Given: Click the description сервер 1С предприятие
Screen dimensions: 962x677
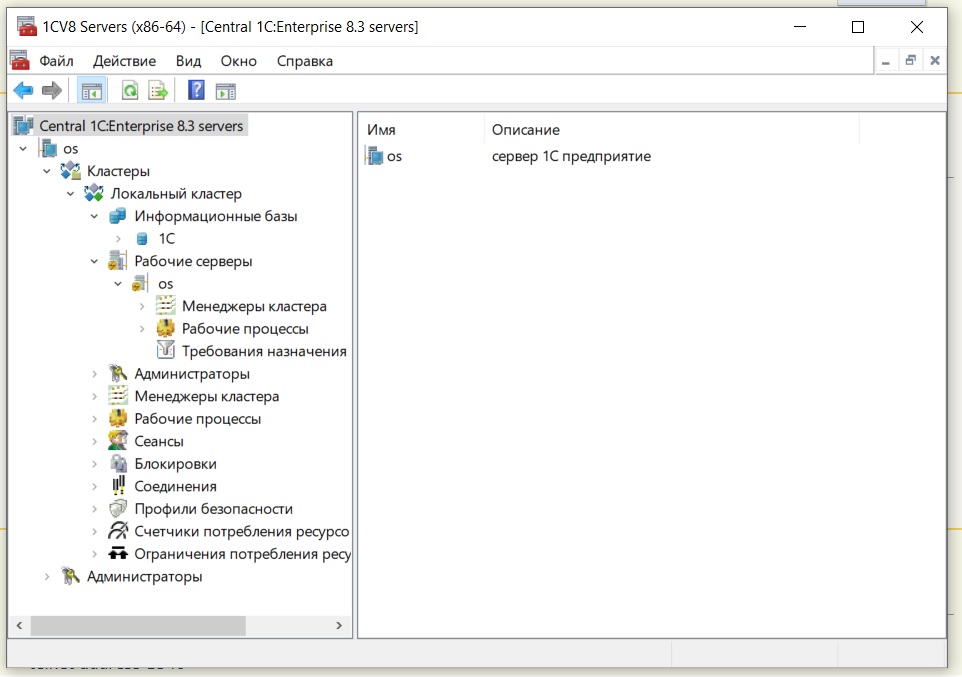Looking at the screenshot, I should [571, 156].
